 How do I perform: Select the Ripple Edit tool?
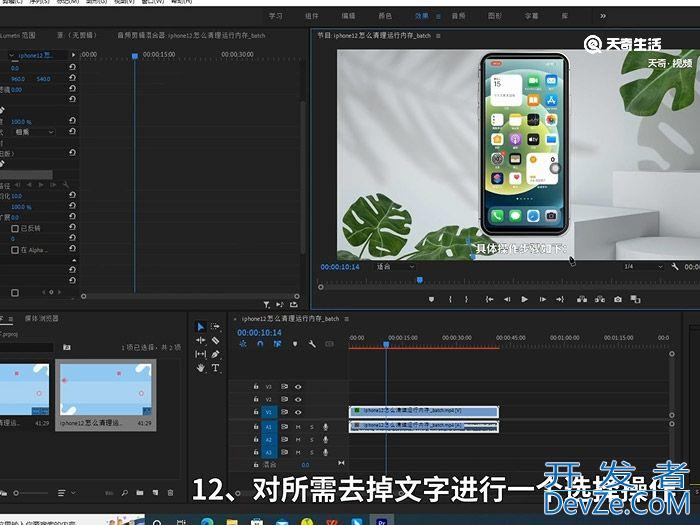(x=200, y=341)
